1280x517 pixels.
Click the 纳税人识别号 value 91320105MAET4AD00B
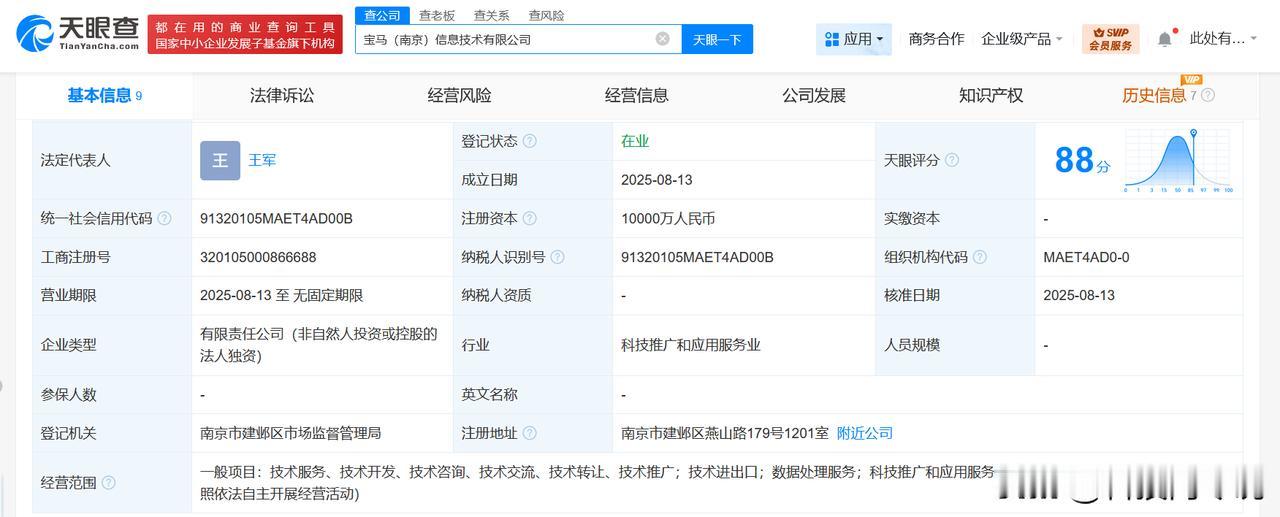pos(697,257)
